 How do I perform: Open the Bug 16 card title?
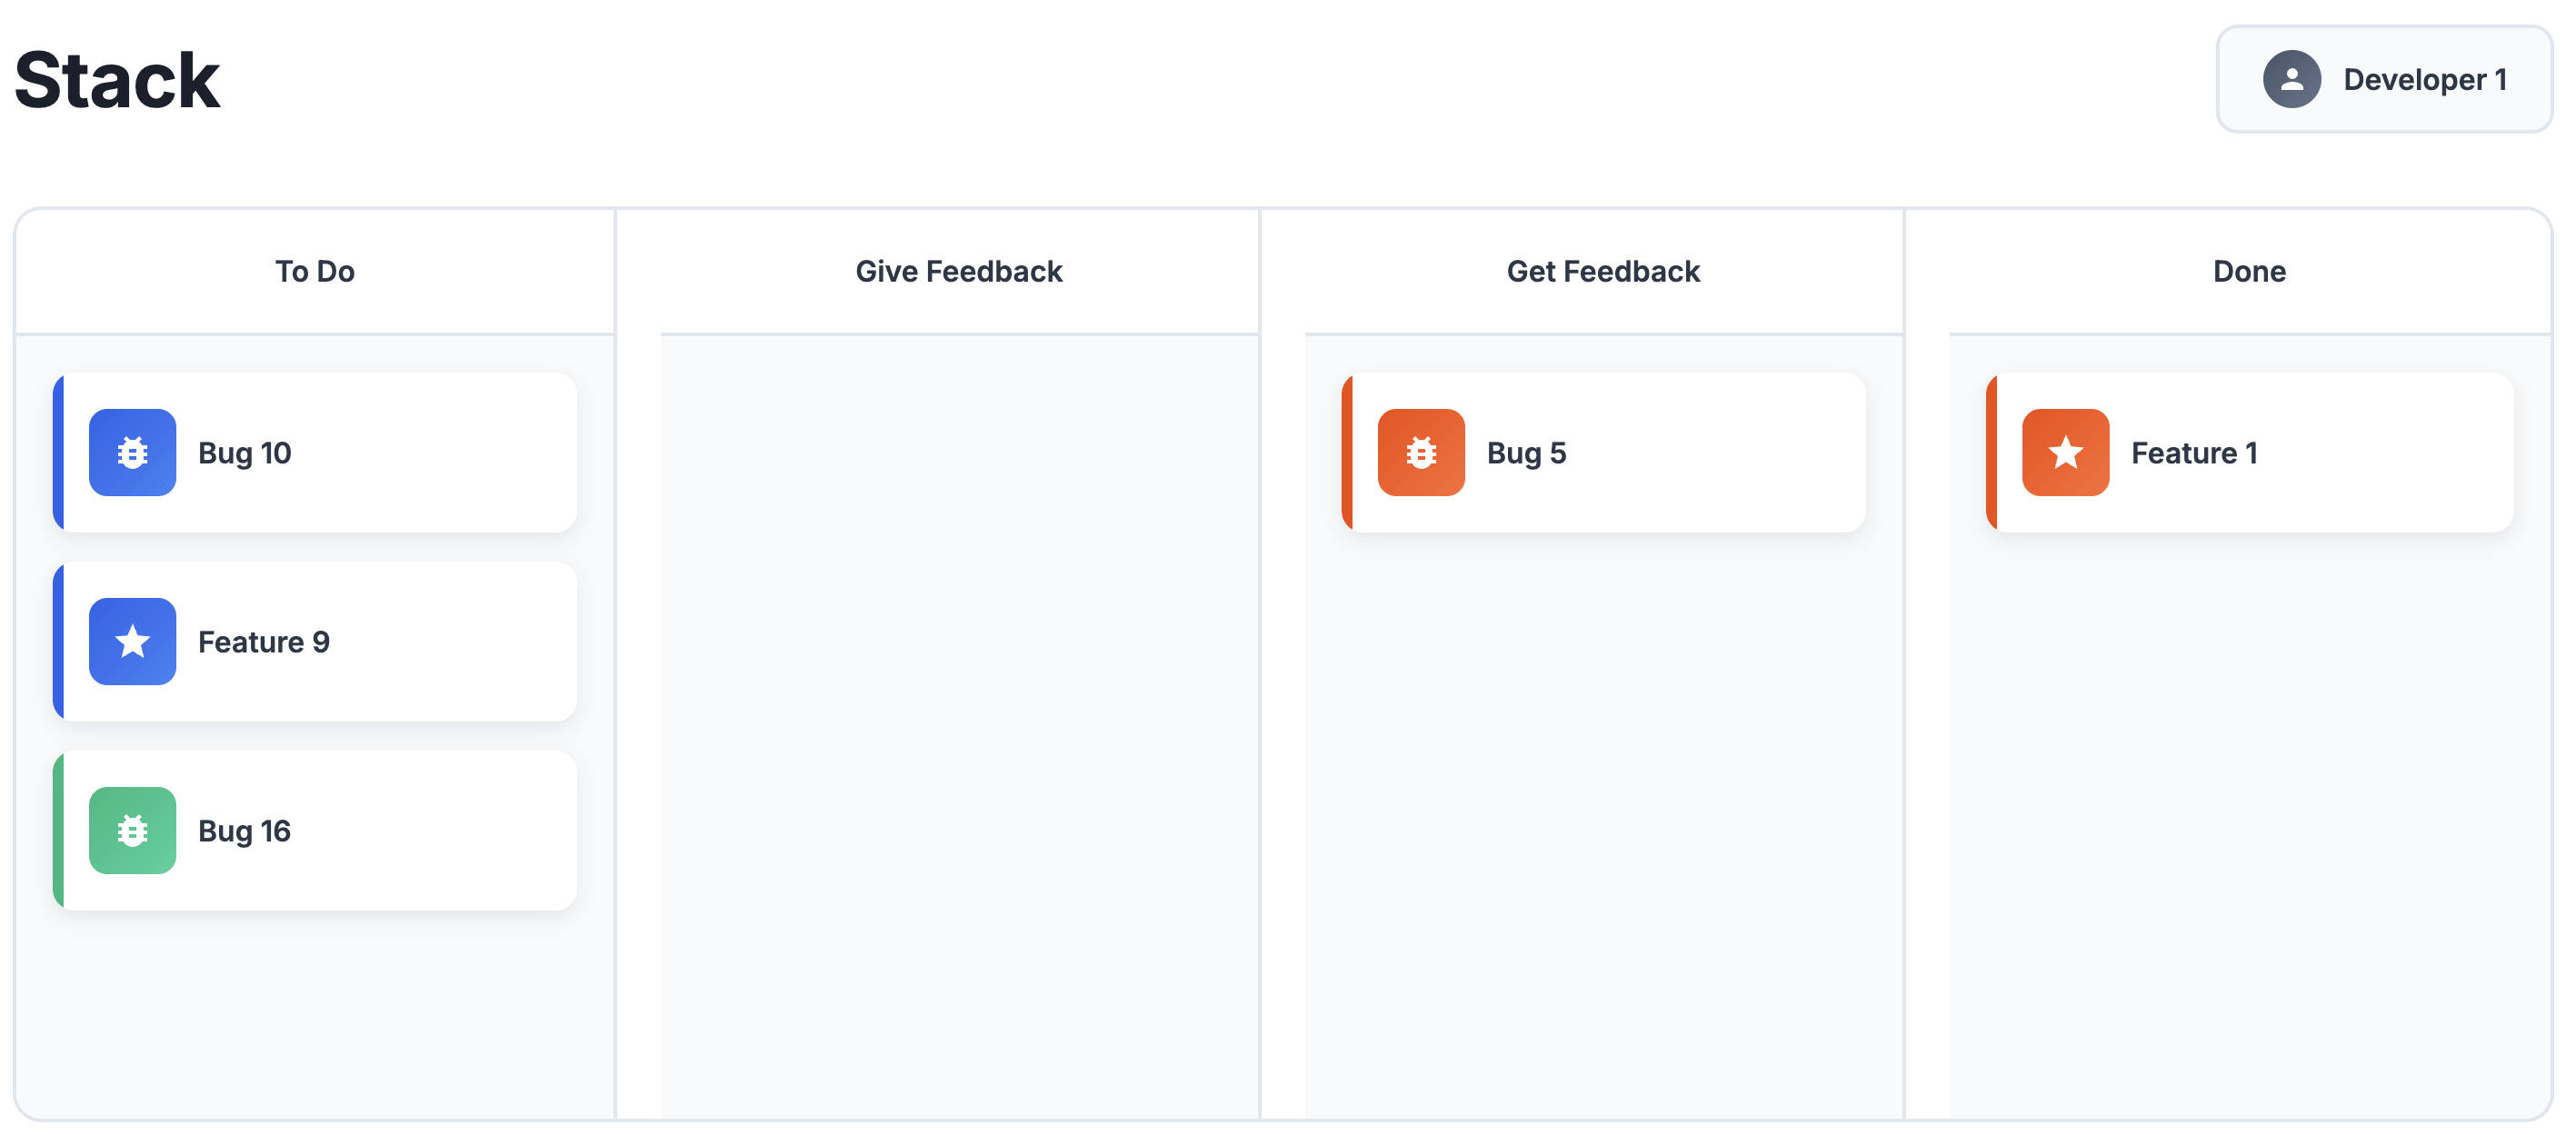[x=244, y=830]
